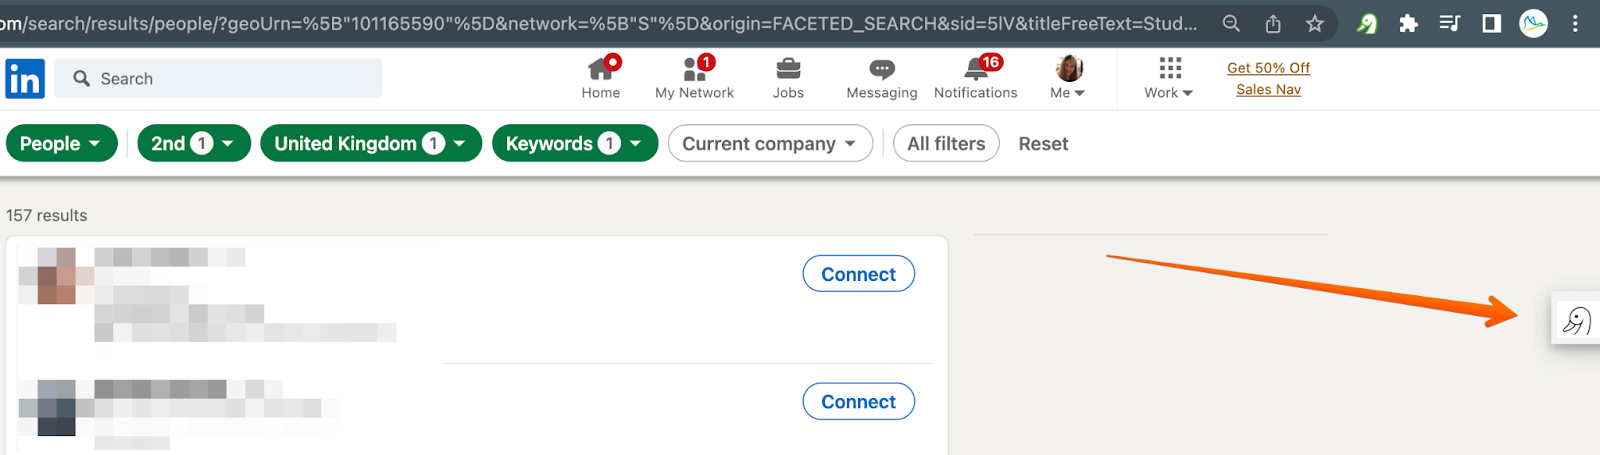
Task: Open the Keywords filter dropdown
Action: [x=574, y=143]
